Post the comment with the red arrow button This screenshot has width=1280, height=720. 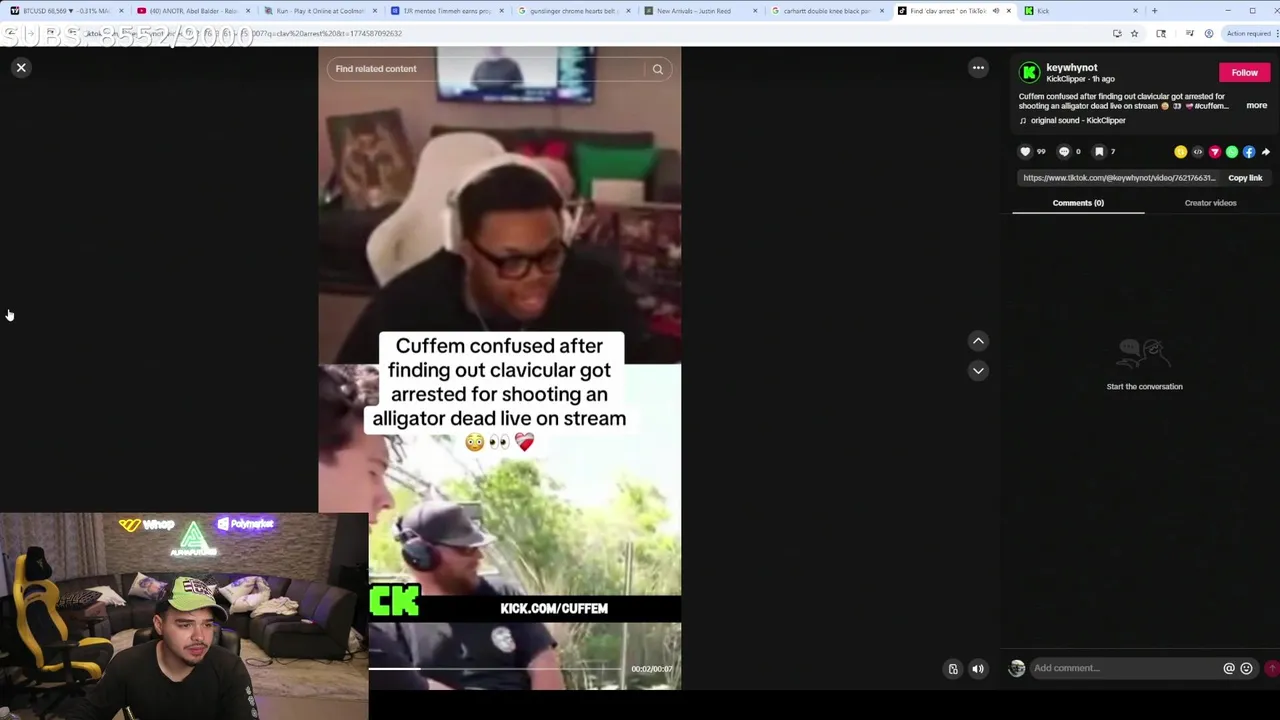click(x=1272, y=668)
